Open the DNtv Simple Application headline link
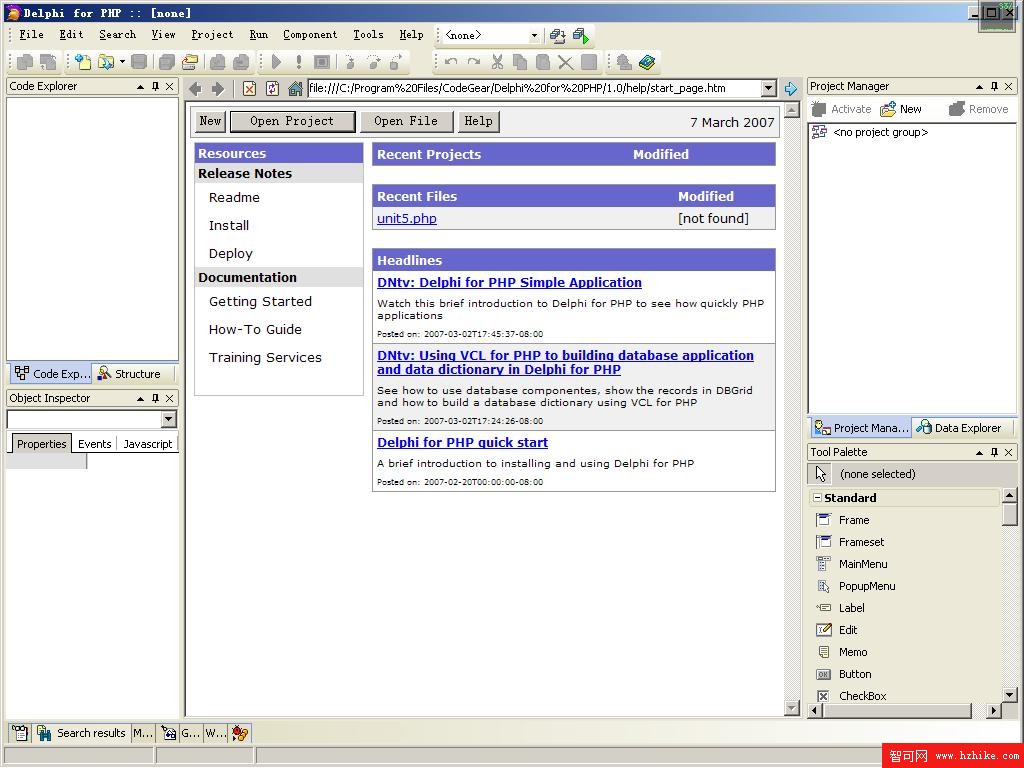 pos(509,282)
